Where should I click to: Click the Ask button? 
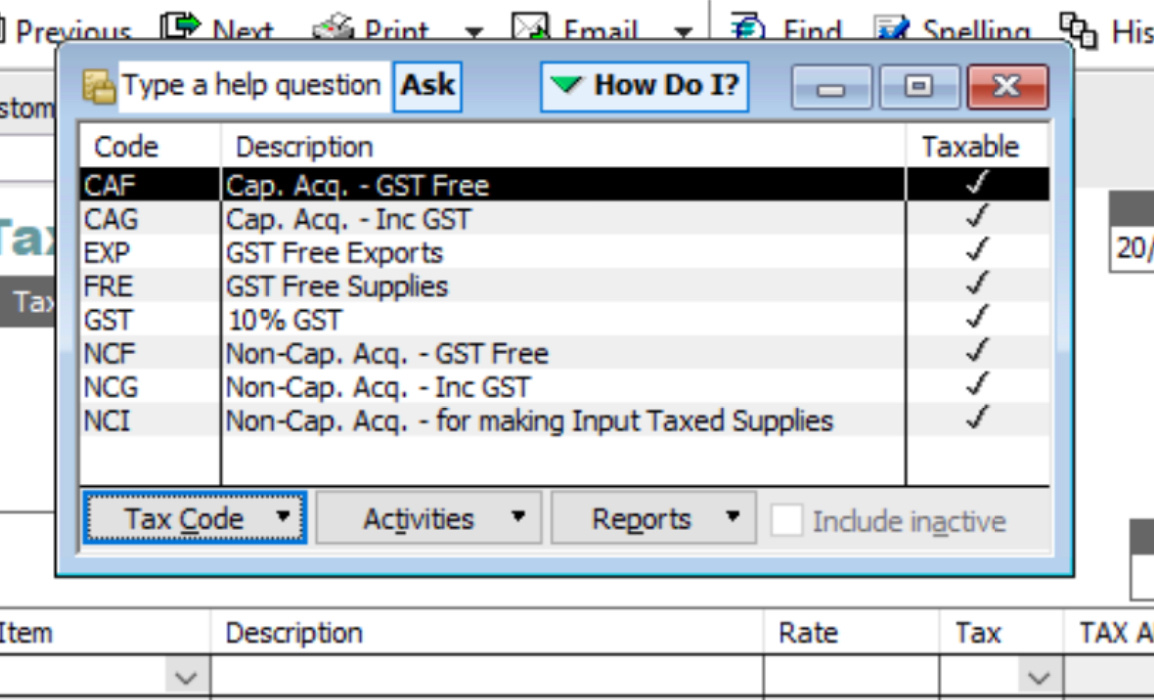428,86
